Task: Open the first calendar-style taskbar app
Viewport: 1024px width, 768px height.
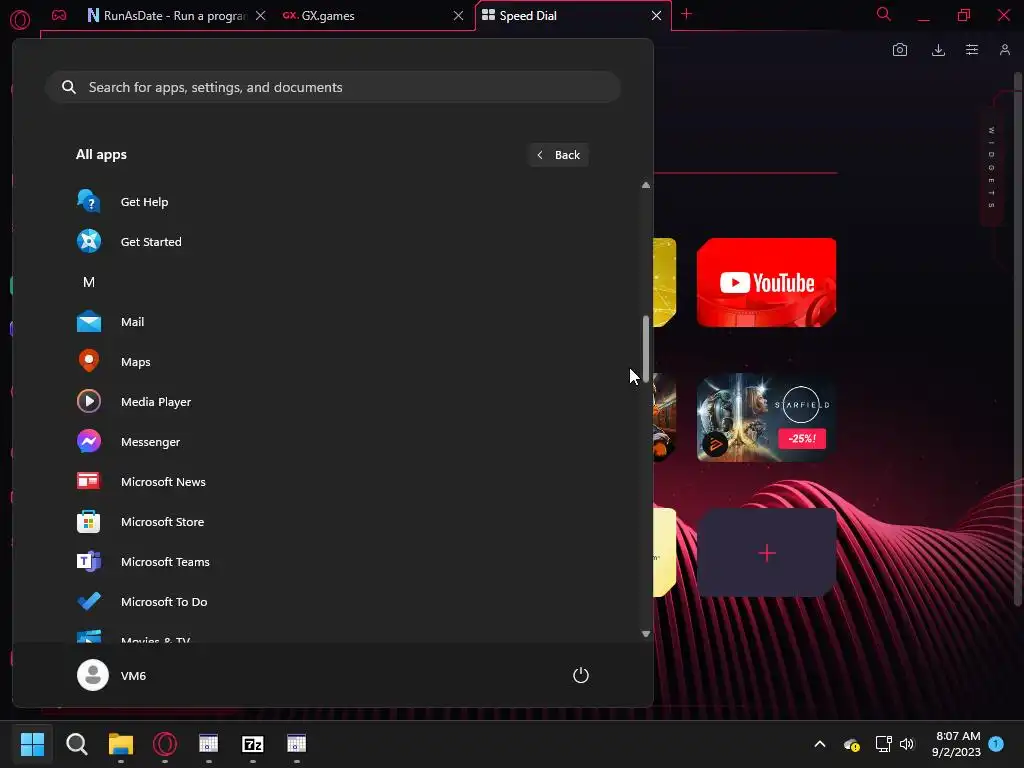Action: pos(208,744)
